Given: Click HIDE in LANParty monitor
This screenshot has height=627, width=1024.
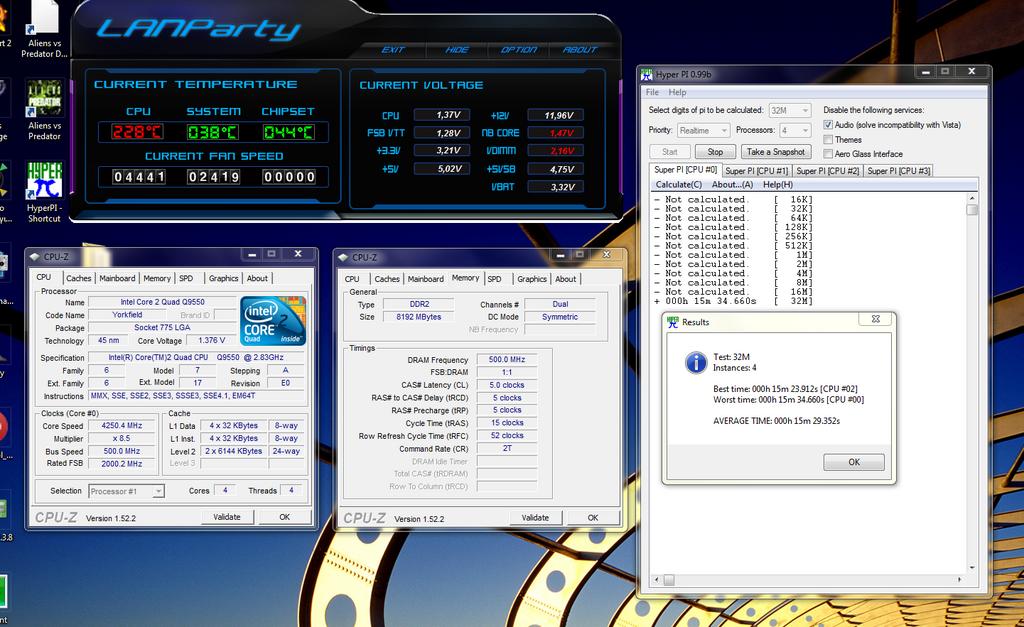Looking at the screenshot, I should tap(456, 50).
